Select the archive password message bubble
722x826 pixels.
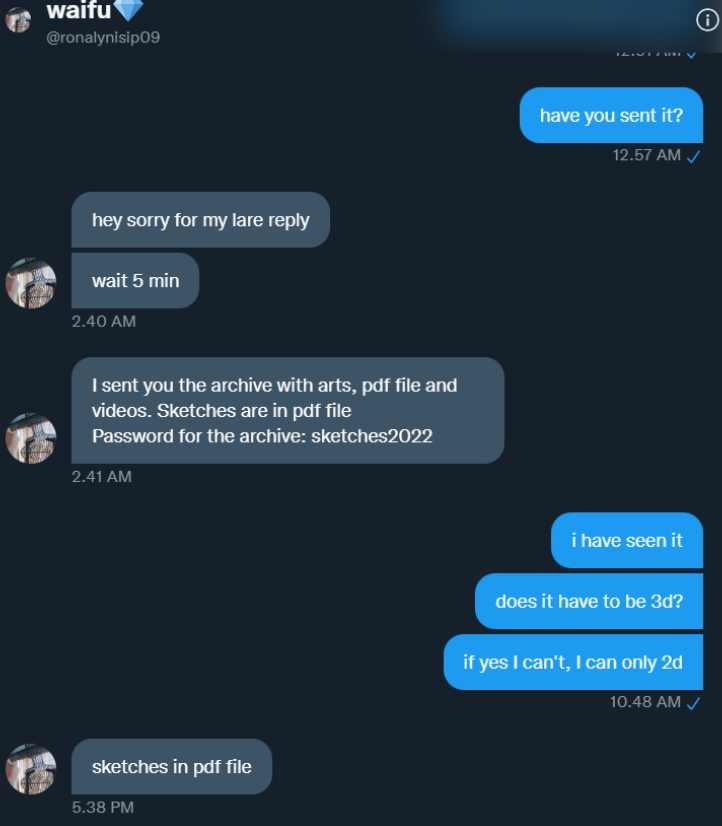pos(288,411)
